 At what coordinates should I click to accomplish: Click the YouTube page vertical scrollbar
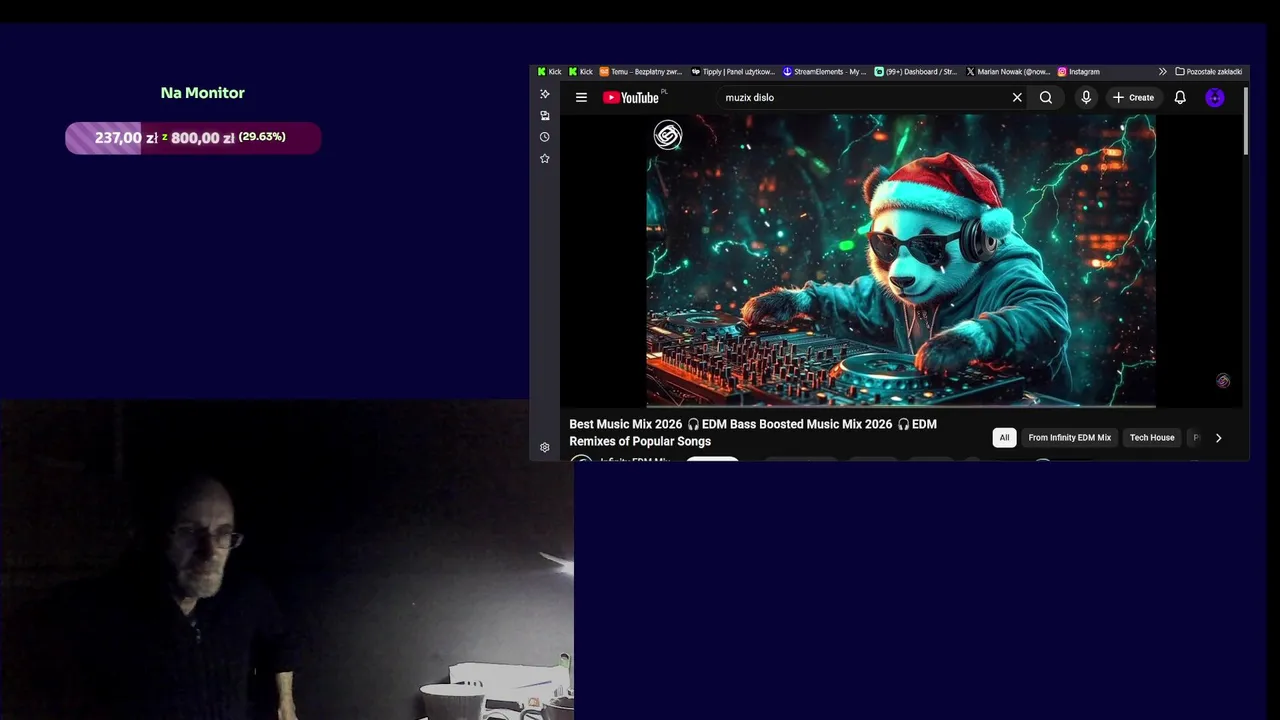(1246, 121)
